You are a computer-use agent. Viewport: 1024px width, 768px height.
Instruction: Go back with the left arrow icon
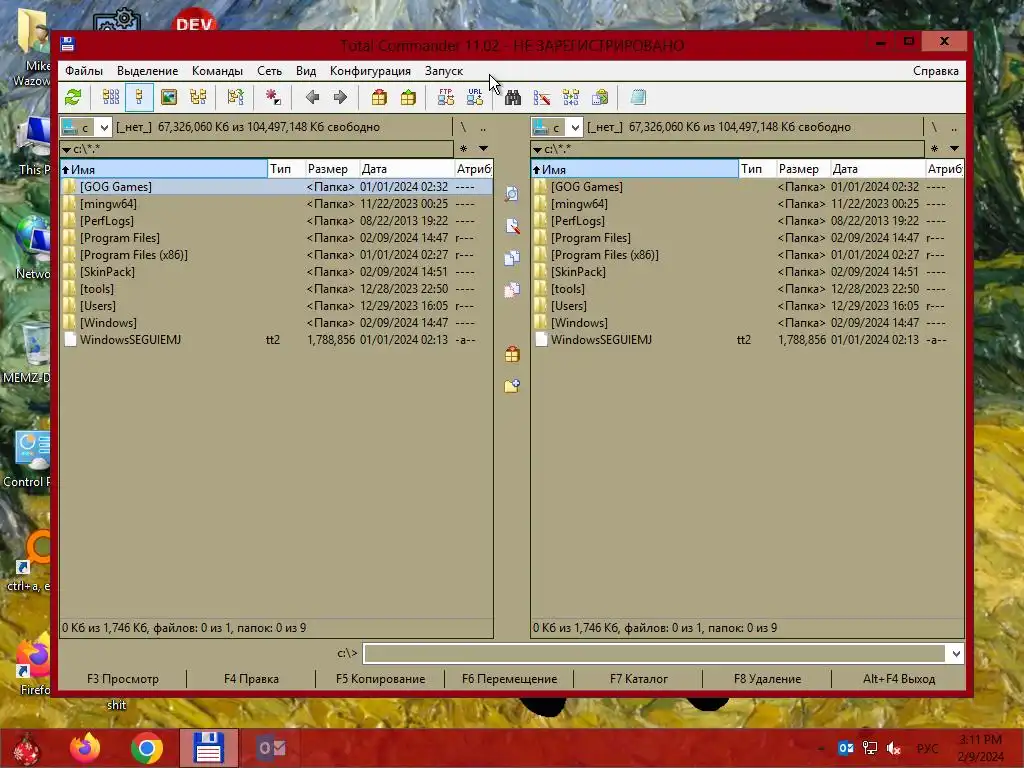312,97
